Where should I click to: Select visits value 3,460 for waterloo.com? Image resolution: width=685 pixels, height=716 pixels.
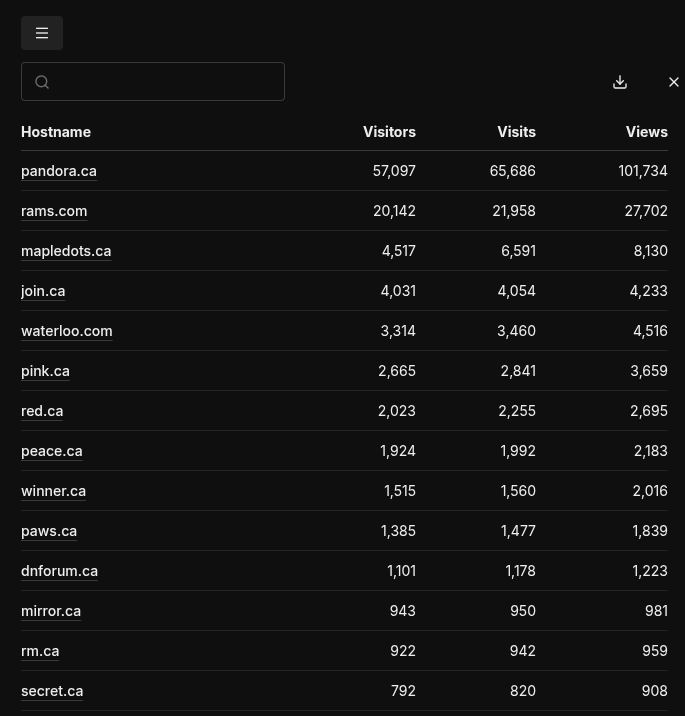click(516, 331)
